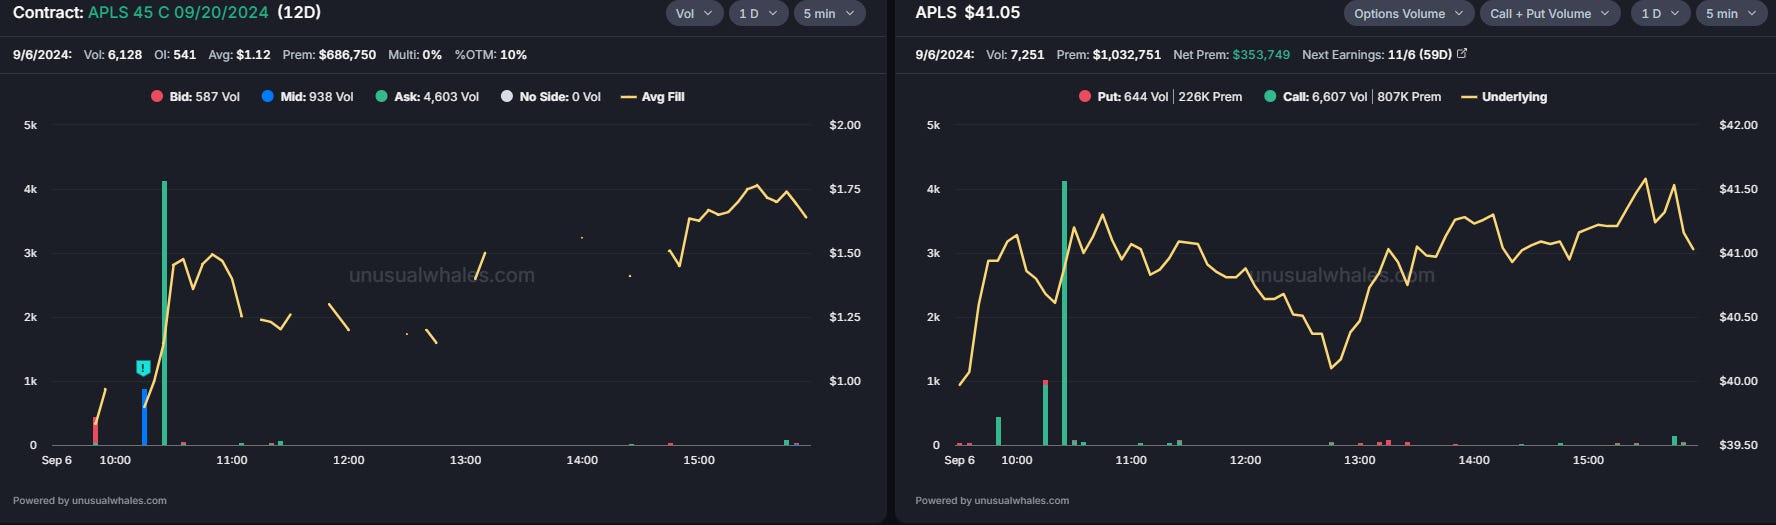This screenshot has width=1776, height=525.
Task: Open the 1 D dropdown on APLS chart
Action: click(1660, 14)
